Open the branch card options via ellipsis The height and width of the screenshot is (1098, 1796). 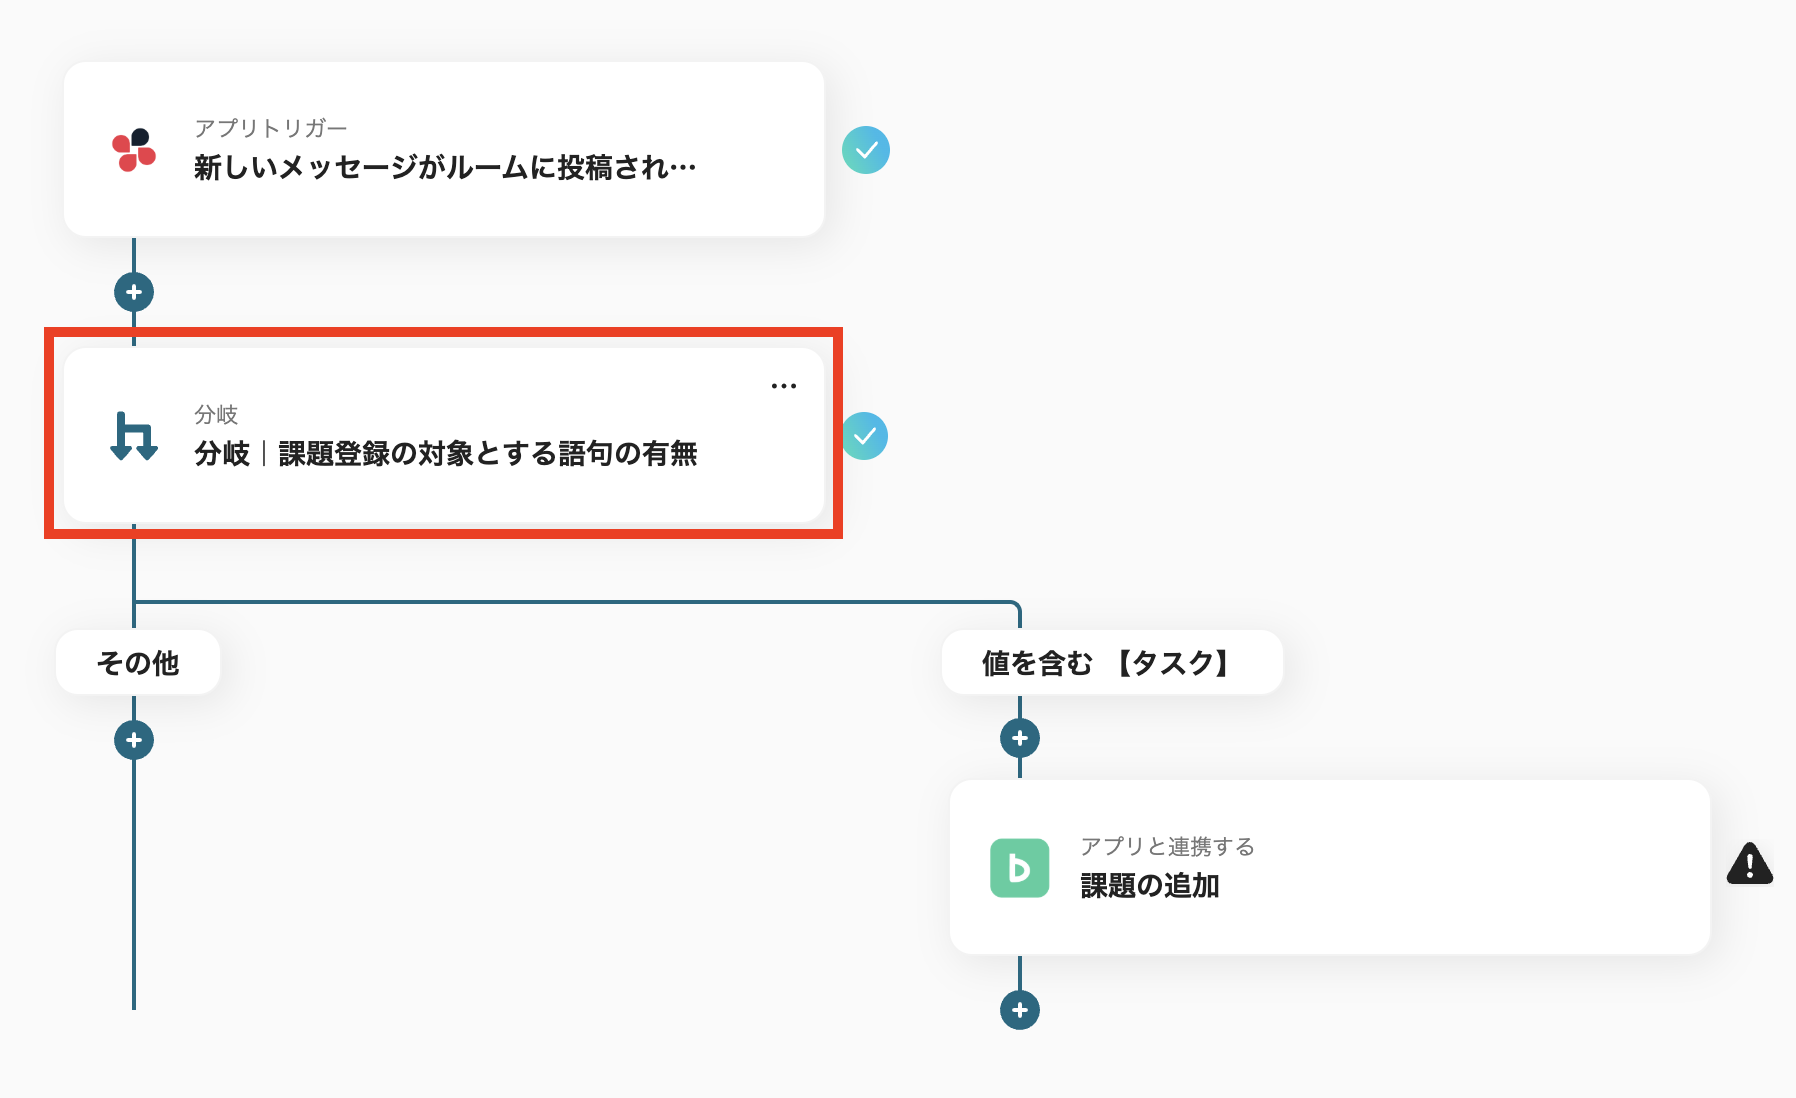[784, 385]
